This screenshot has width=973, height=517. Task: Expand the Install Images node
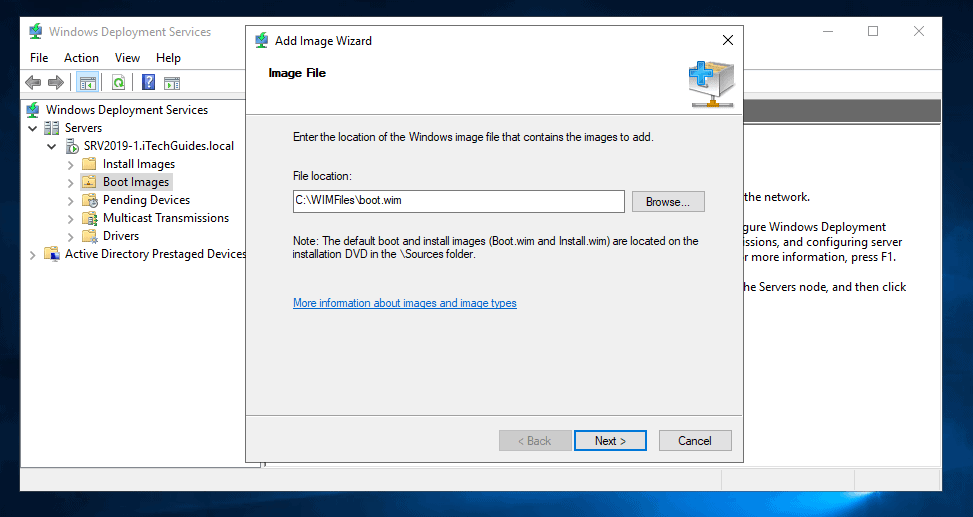(x=70, y=164)
